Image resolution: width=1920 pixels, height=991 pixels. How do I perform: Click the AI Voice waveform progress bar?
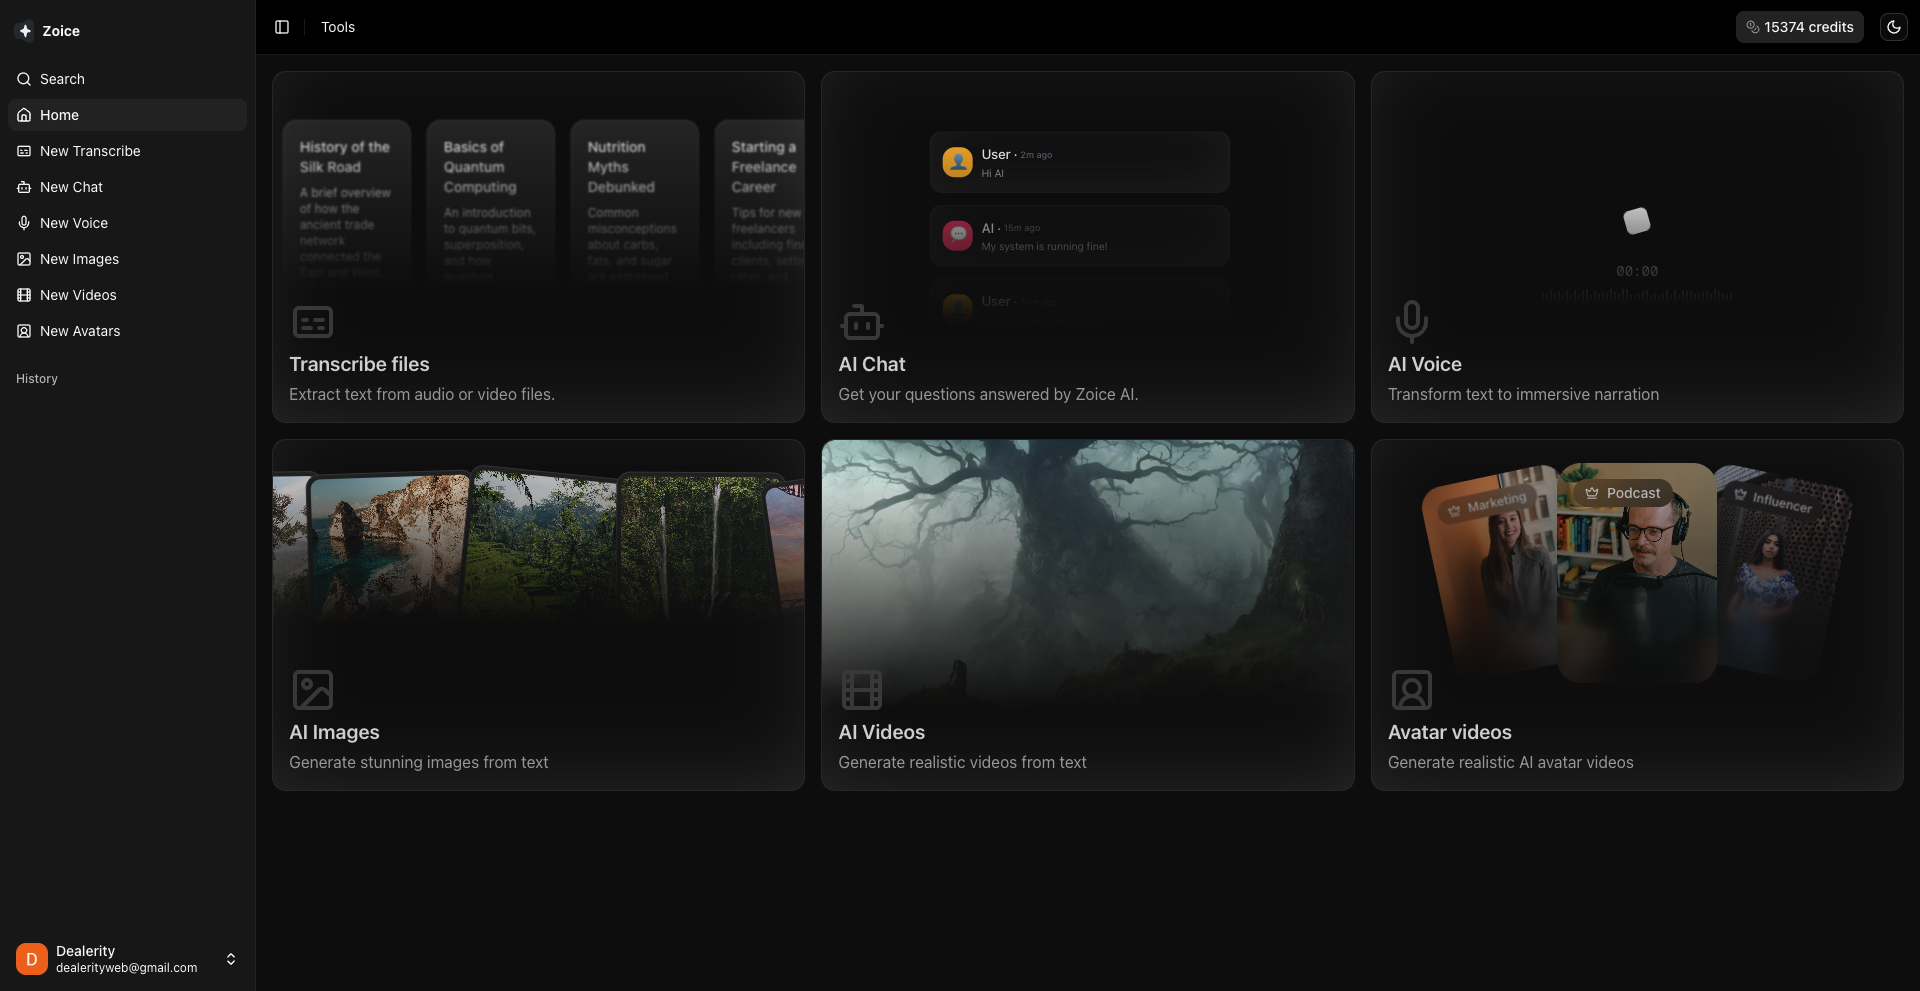click(1636, 296)
